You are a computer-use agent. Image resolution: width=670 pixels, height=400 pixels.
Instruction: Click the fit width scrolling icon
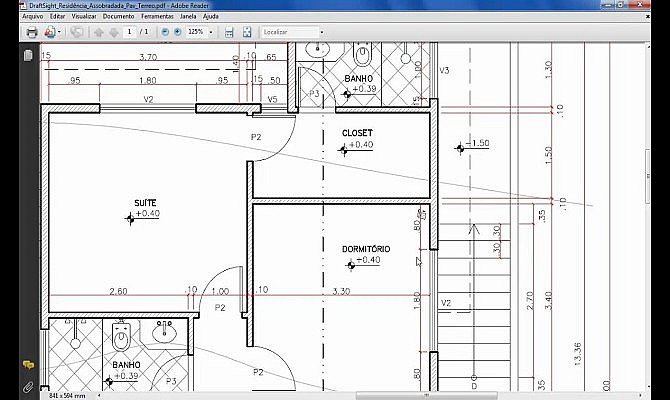(229, 32)
